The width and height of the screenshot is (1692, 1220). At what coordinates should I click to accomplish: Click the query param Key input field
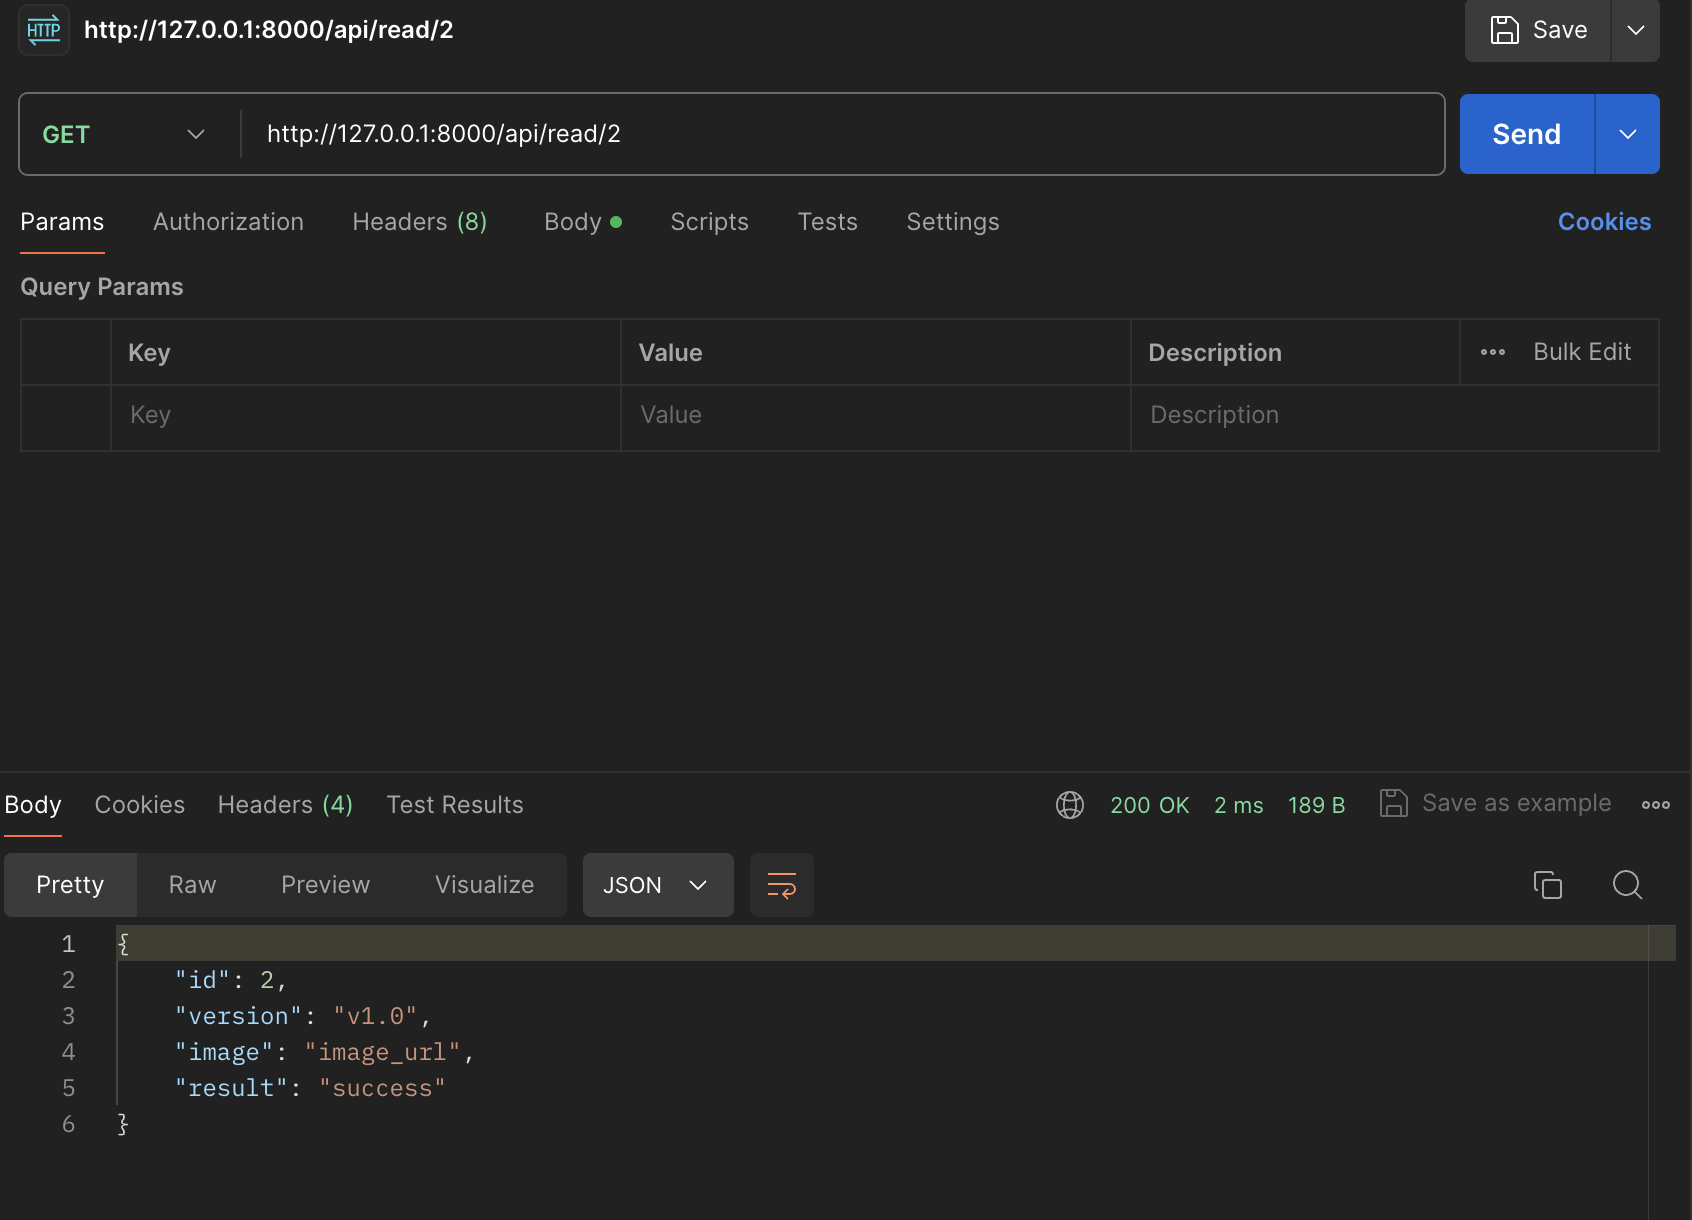(365, 418)
